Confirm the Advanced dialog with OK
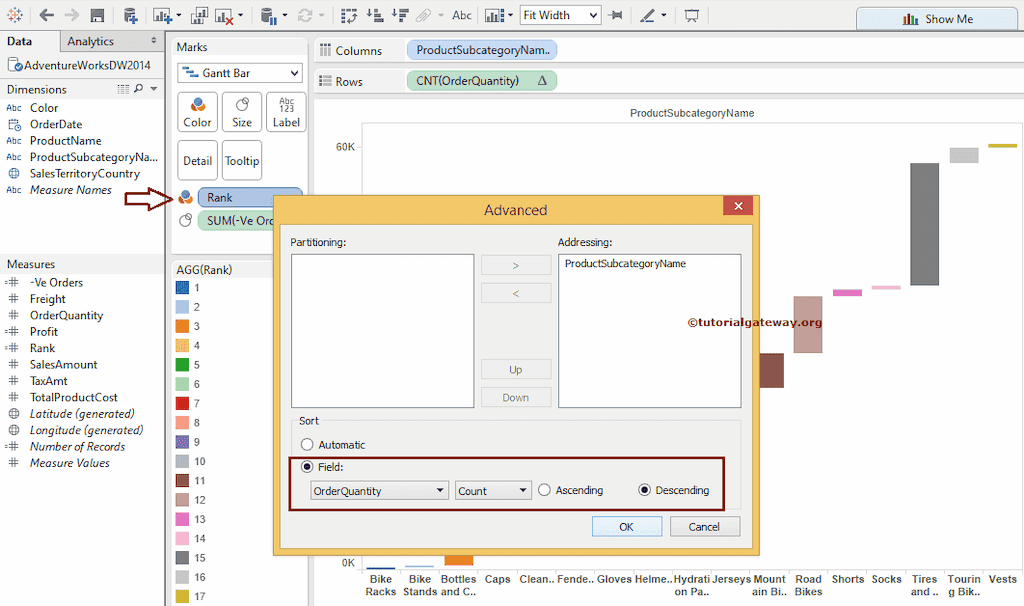The image size is (1024, 606). pyautogui.click(x=626, y=526)
